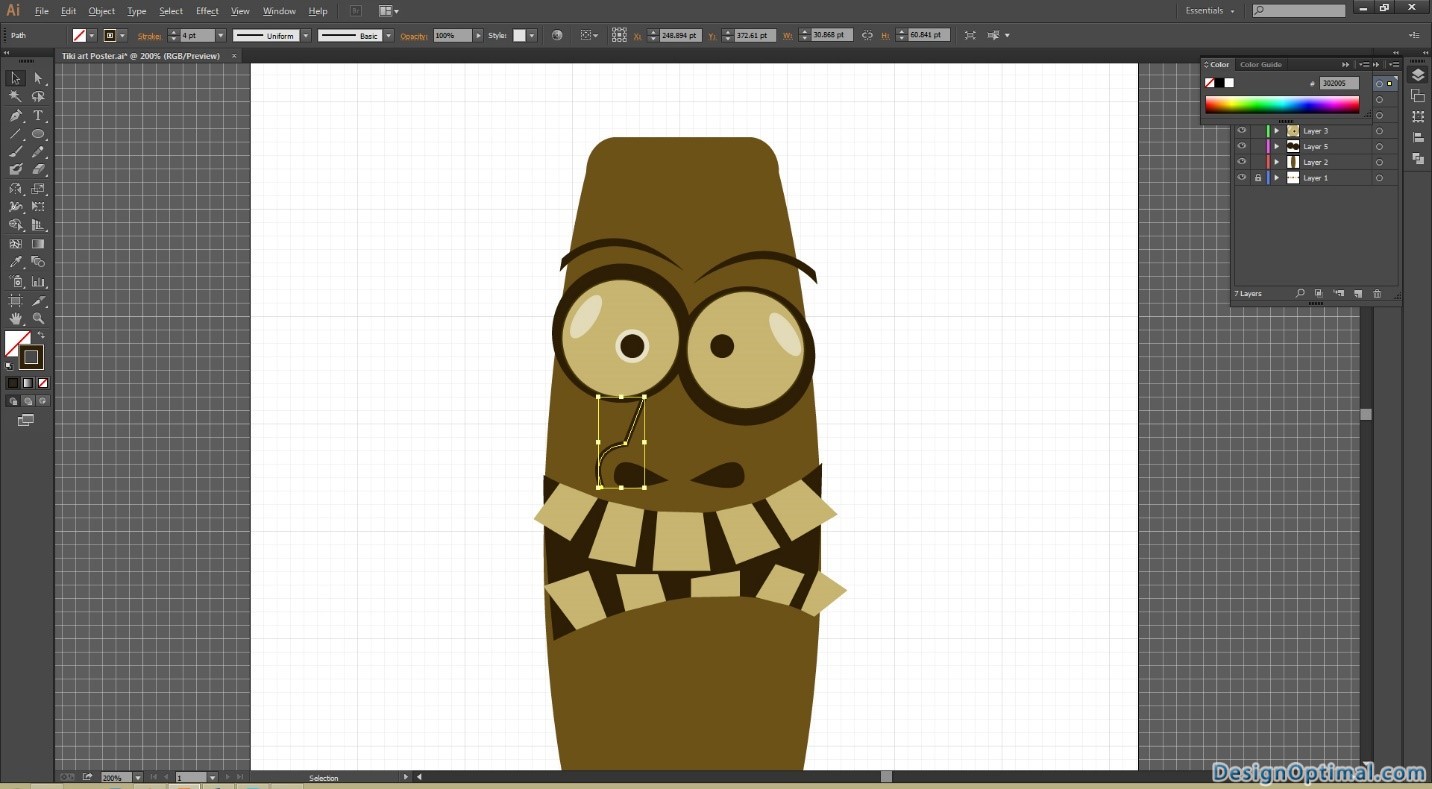Select the Artboard tool
The height and width of the screenshot is (789, 1432).
[15, 300]
